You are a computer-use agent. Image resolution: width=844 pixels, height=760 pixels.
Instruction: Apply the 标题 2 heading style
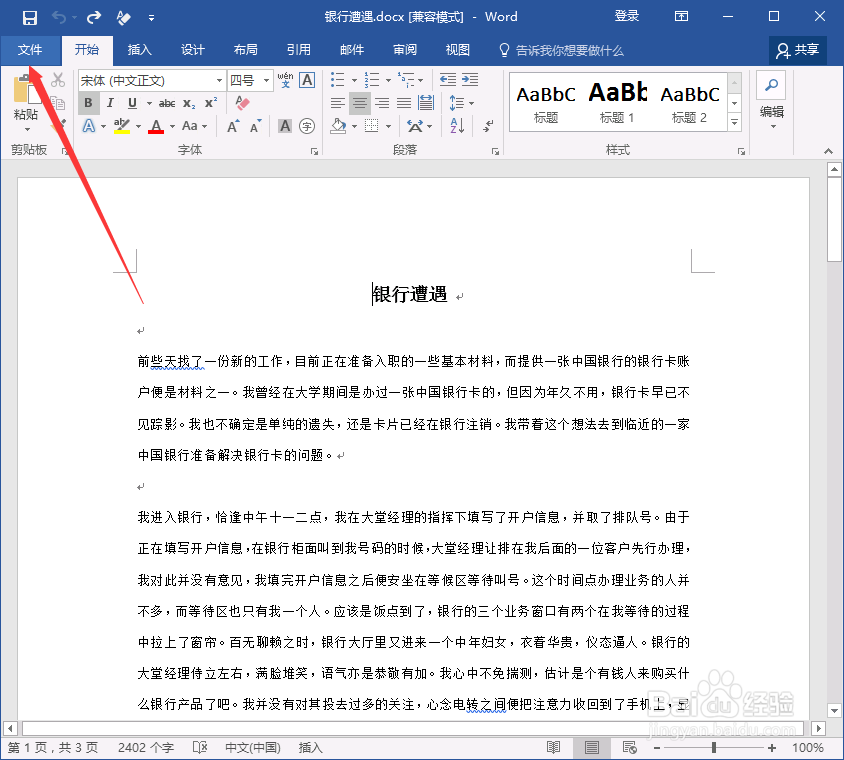[690, 102]
